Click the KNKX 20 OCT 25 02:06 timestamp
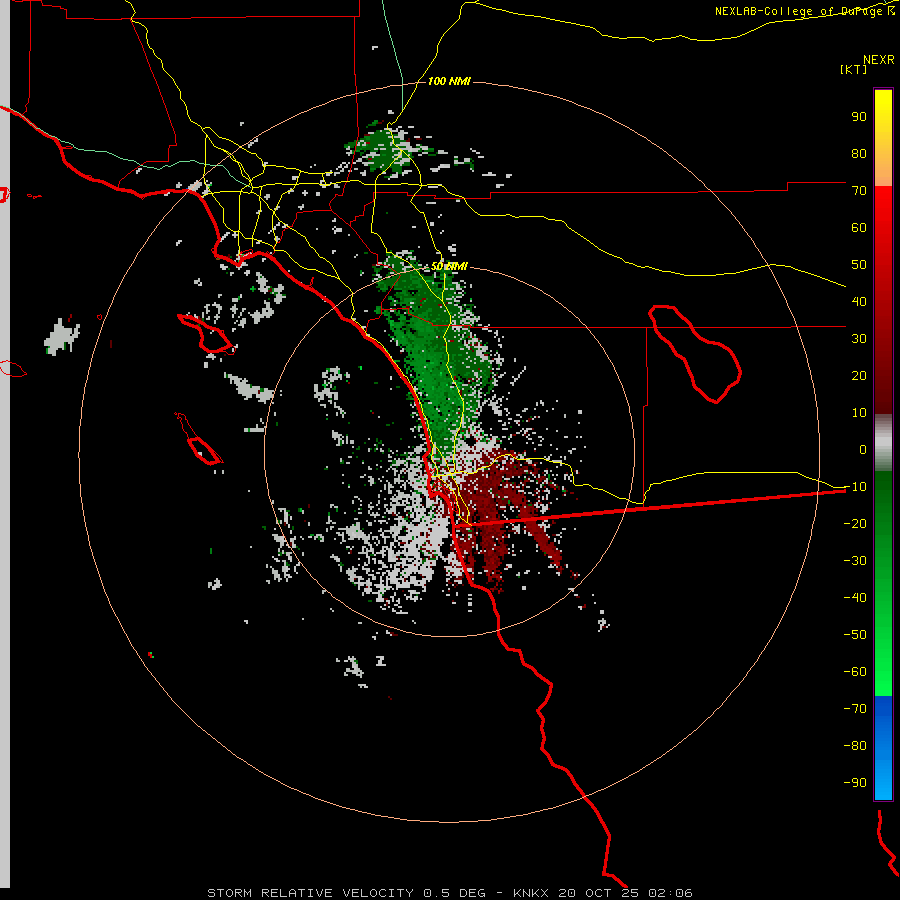This screenshot has height=900, width=900. (x=603, y=893)
